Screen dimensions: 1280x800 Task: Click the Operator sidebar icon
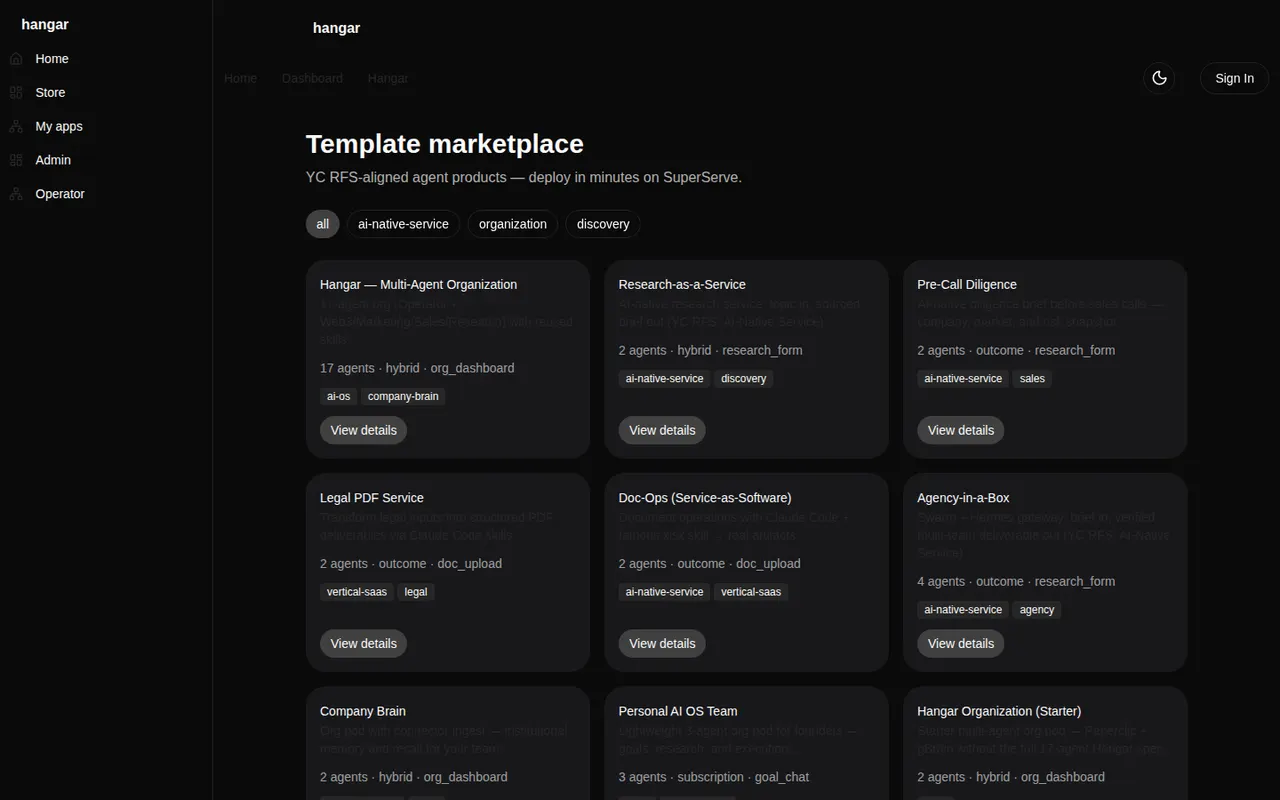[x=16, y=194]
